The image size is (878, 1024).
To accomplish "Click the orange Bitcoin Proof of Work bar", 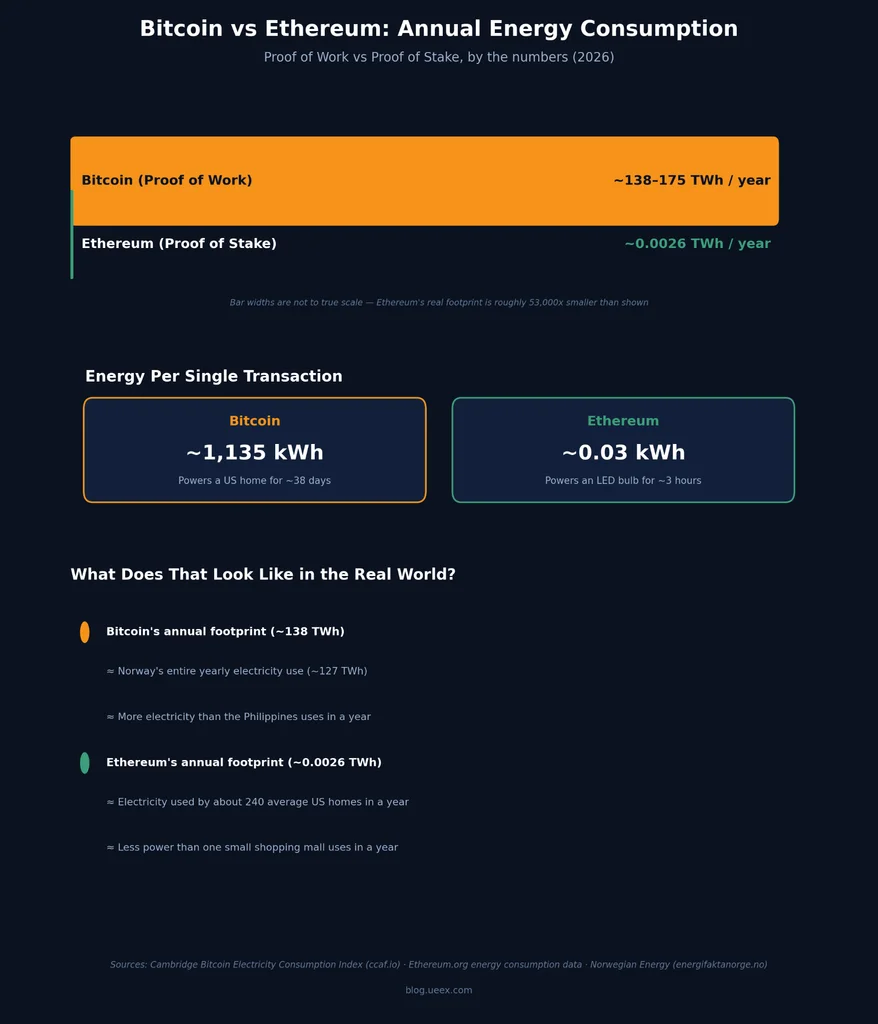I will 425,181.
